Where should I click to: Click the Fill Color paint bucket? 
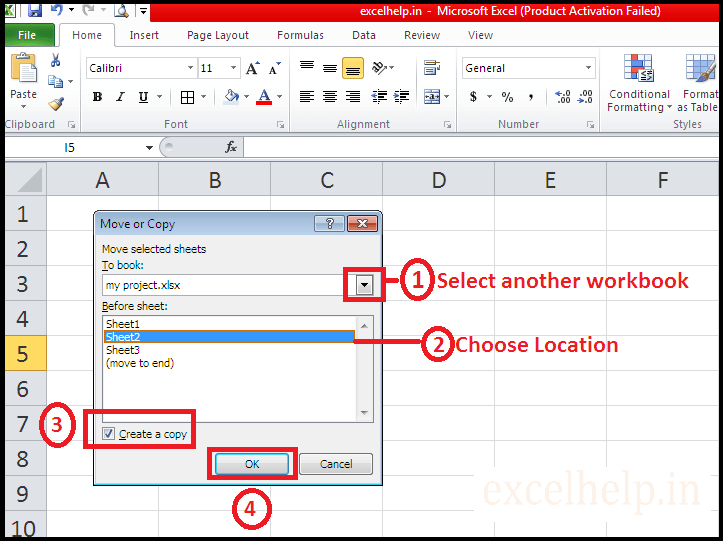pyautogui.click(x=231, y=96)
